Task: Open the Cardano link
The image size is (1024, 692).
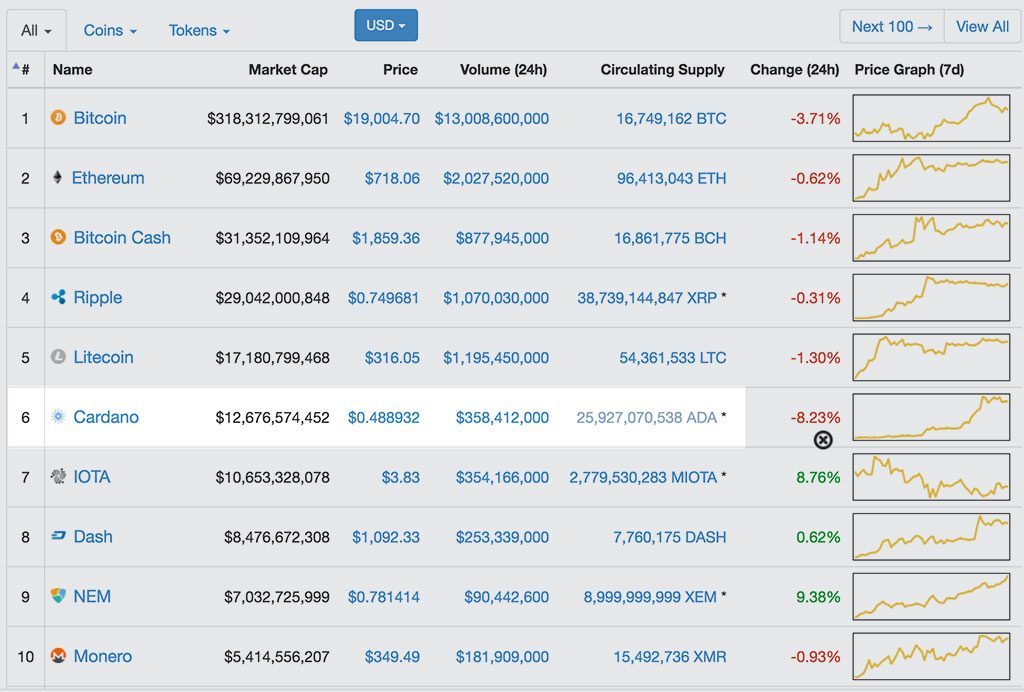Action: [106, 417]
